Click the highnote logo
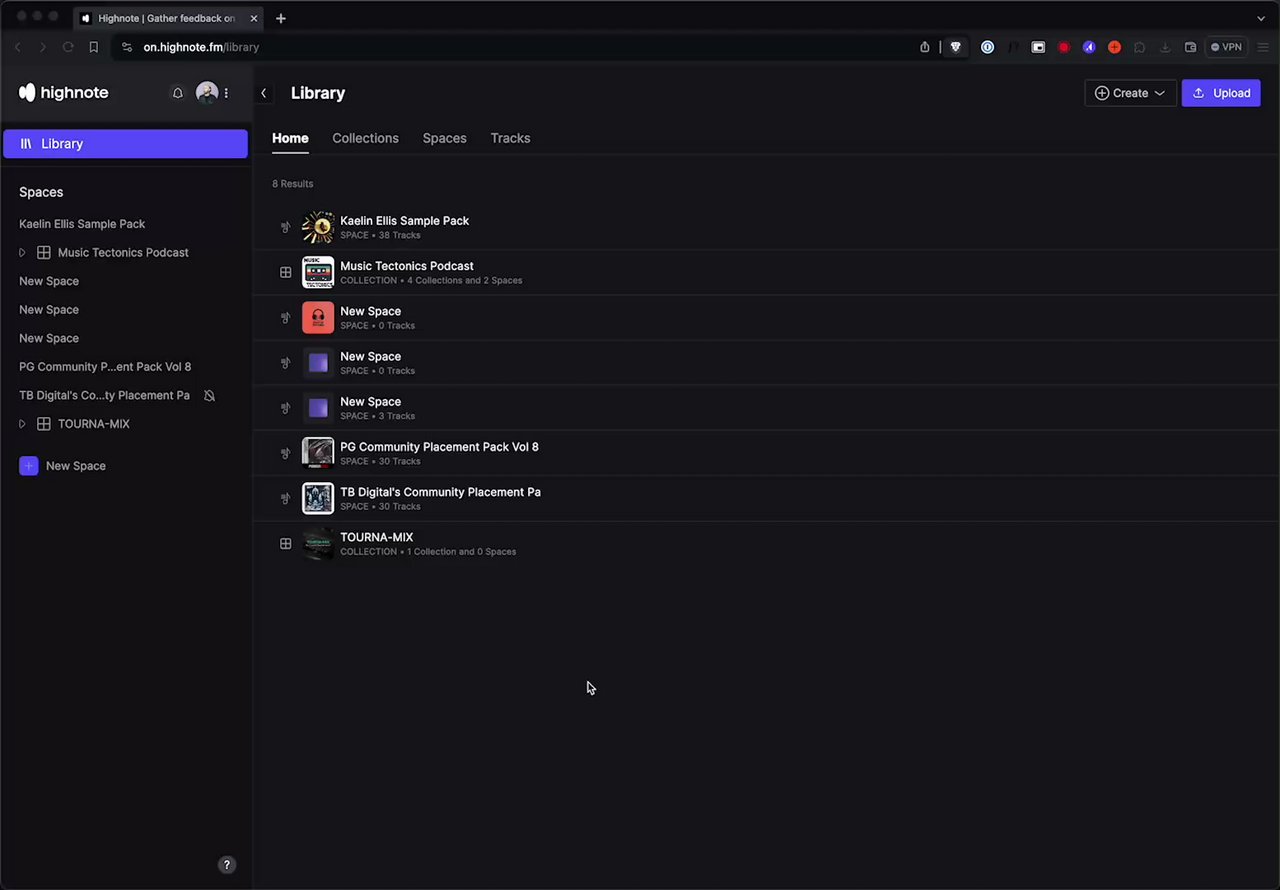 click(x=63, y=92)
